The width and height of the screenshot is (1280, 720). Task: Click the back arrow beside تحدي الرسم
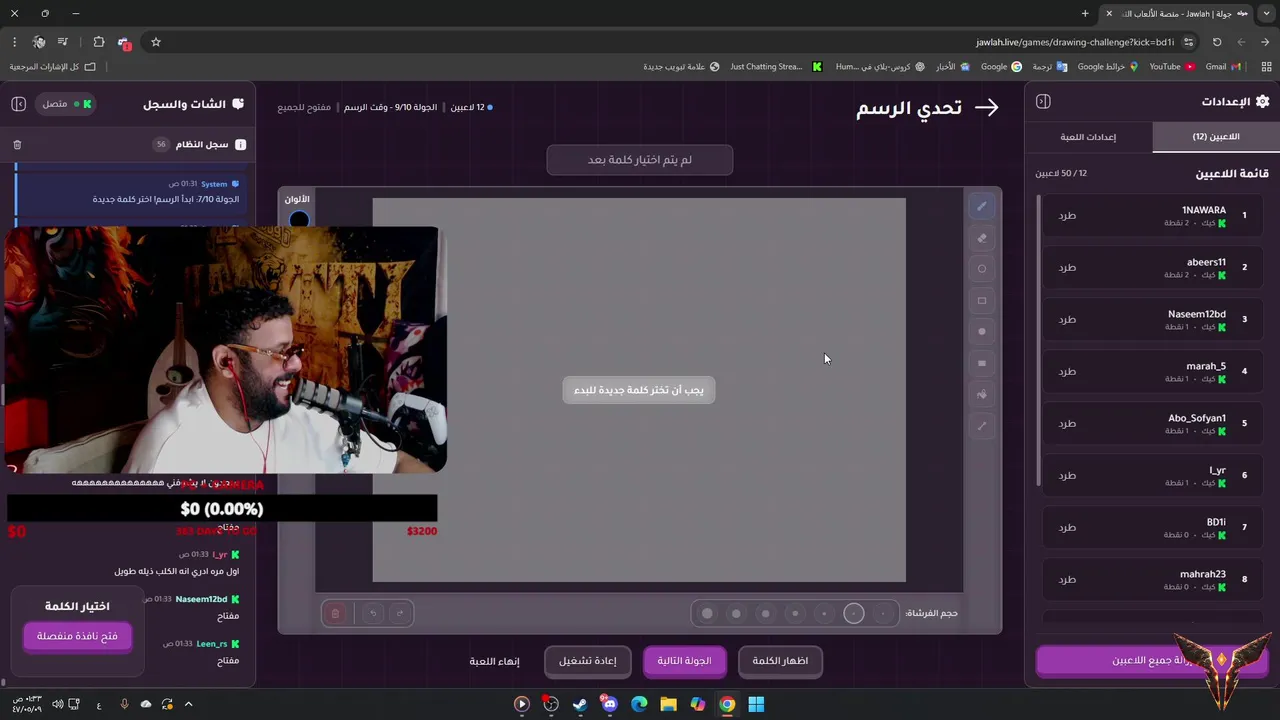pyautogui.click(x=986, y=108)
